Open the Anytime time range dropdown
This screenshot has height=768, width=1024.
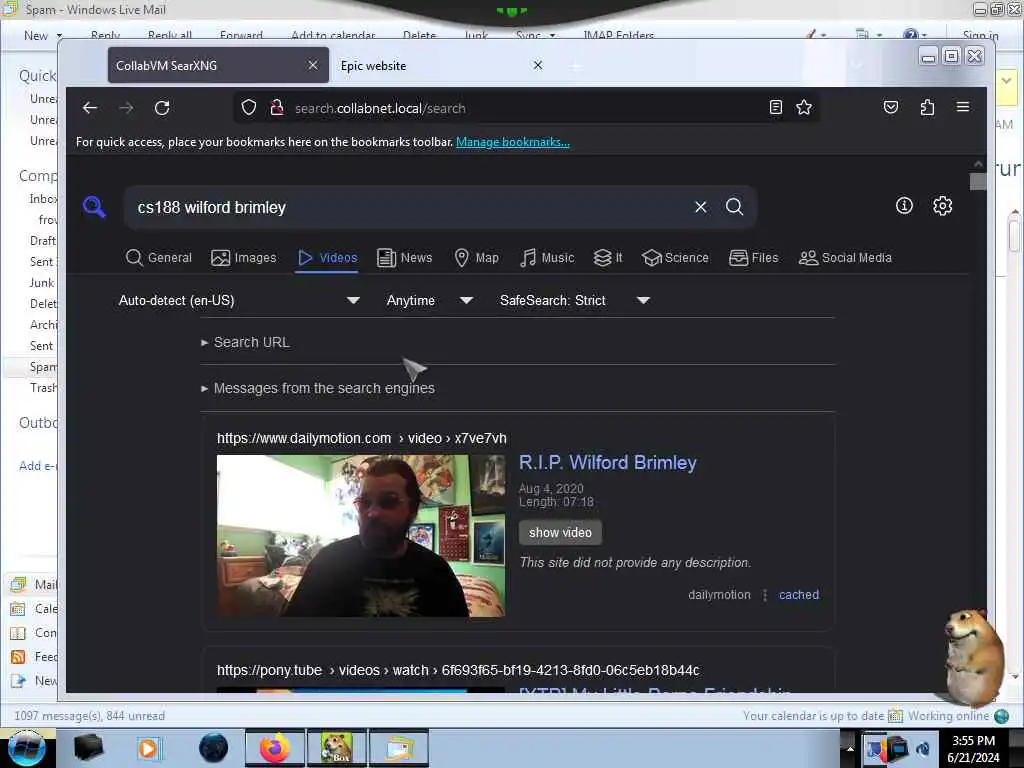429,300
